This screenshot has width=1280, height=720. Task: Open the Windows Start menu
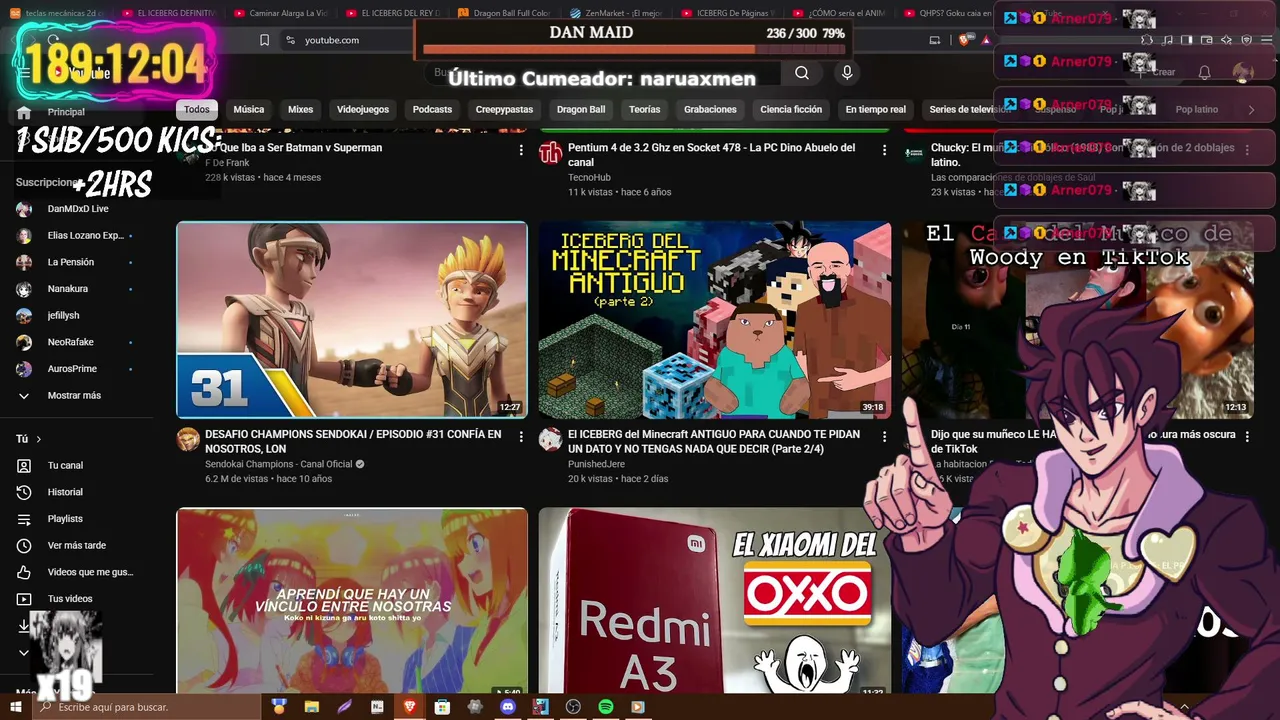click(15, 707)
